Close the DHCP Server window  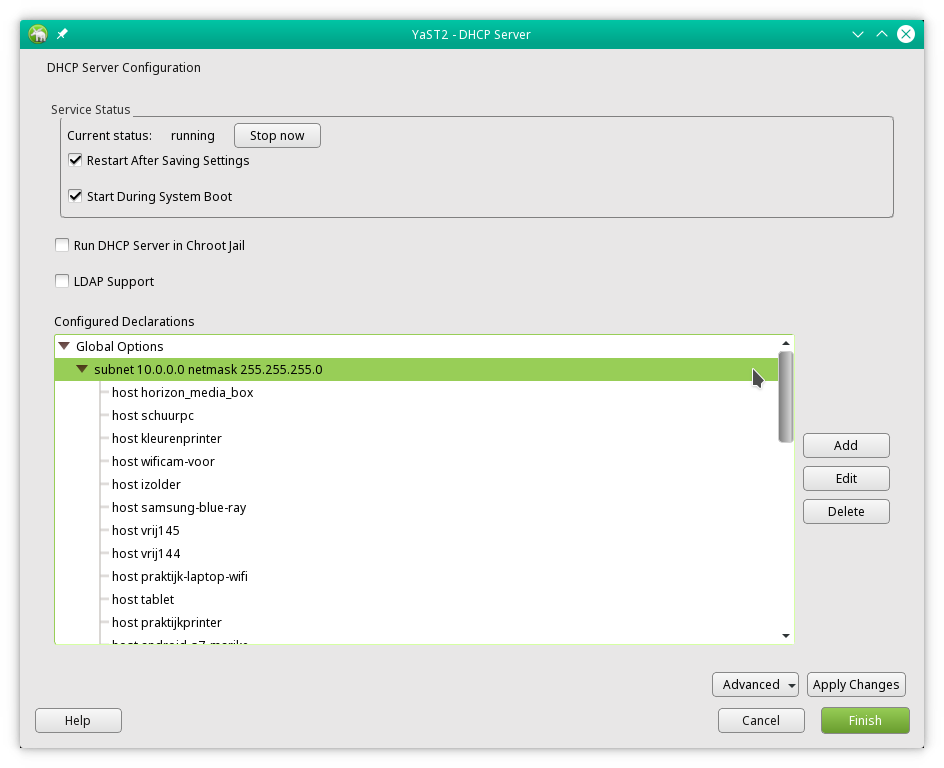[x=905, y=34]
